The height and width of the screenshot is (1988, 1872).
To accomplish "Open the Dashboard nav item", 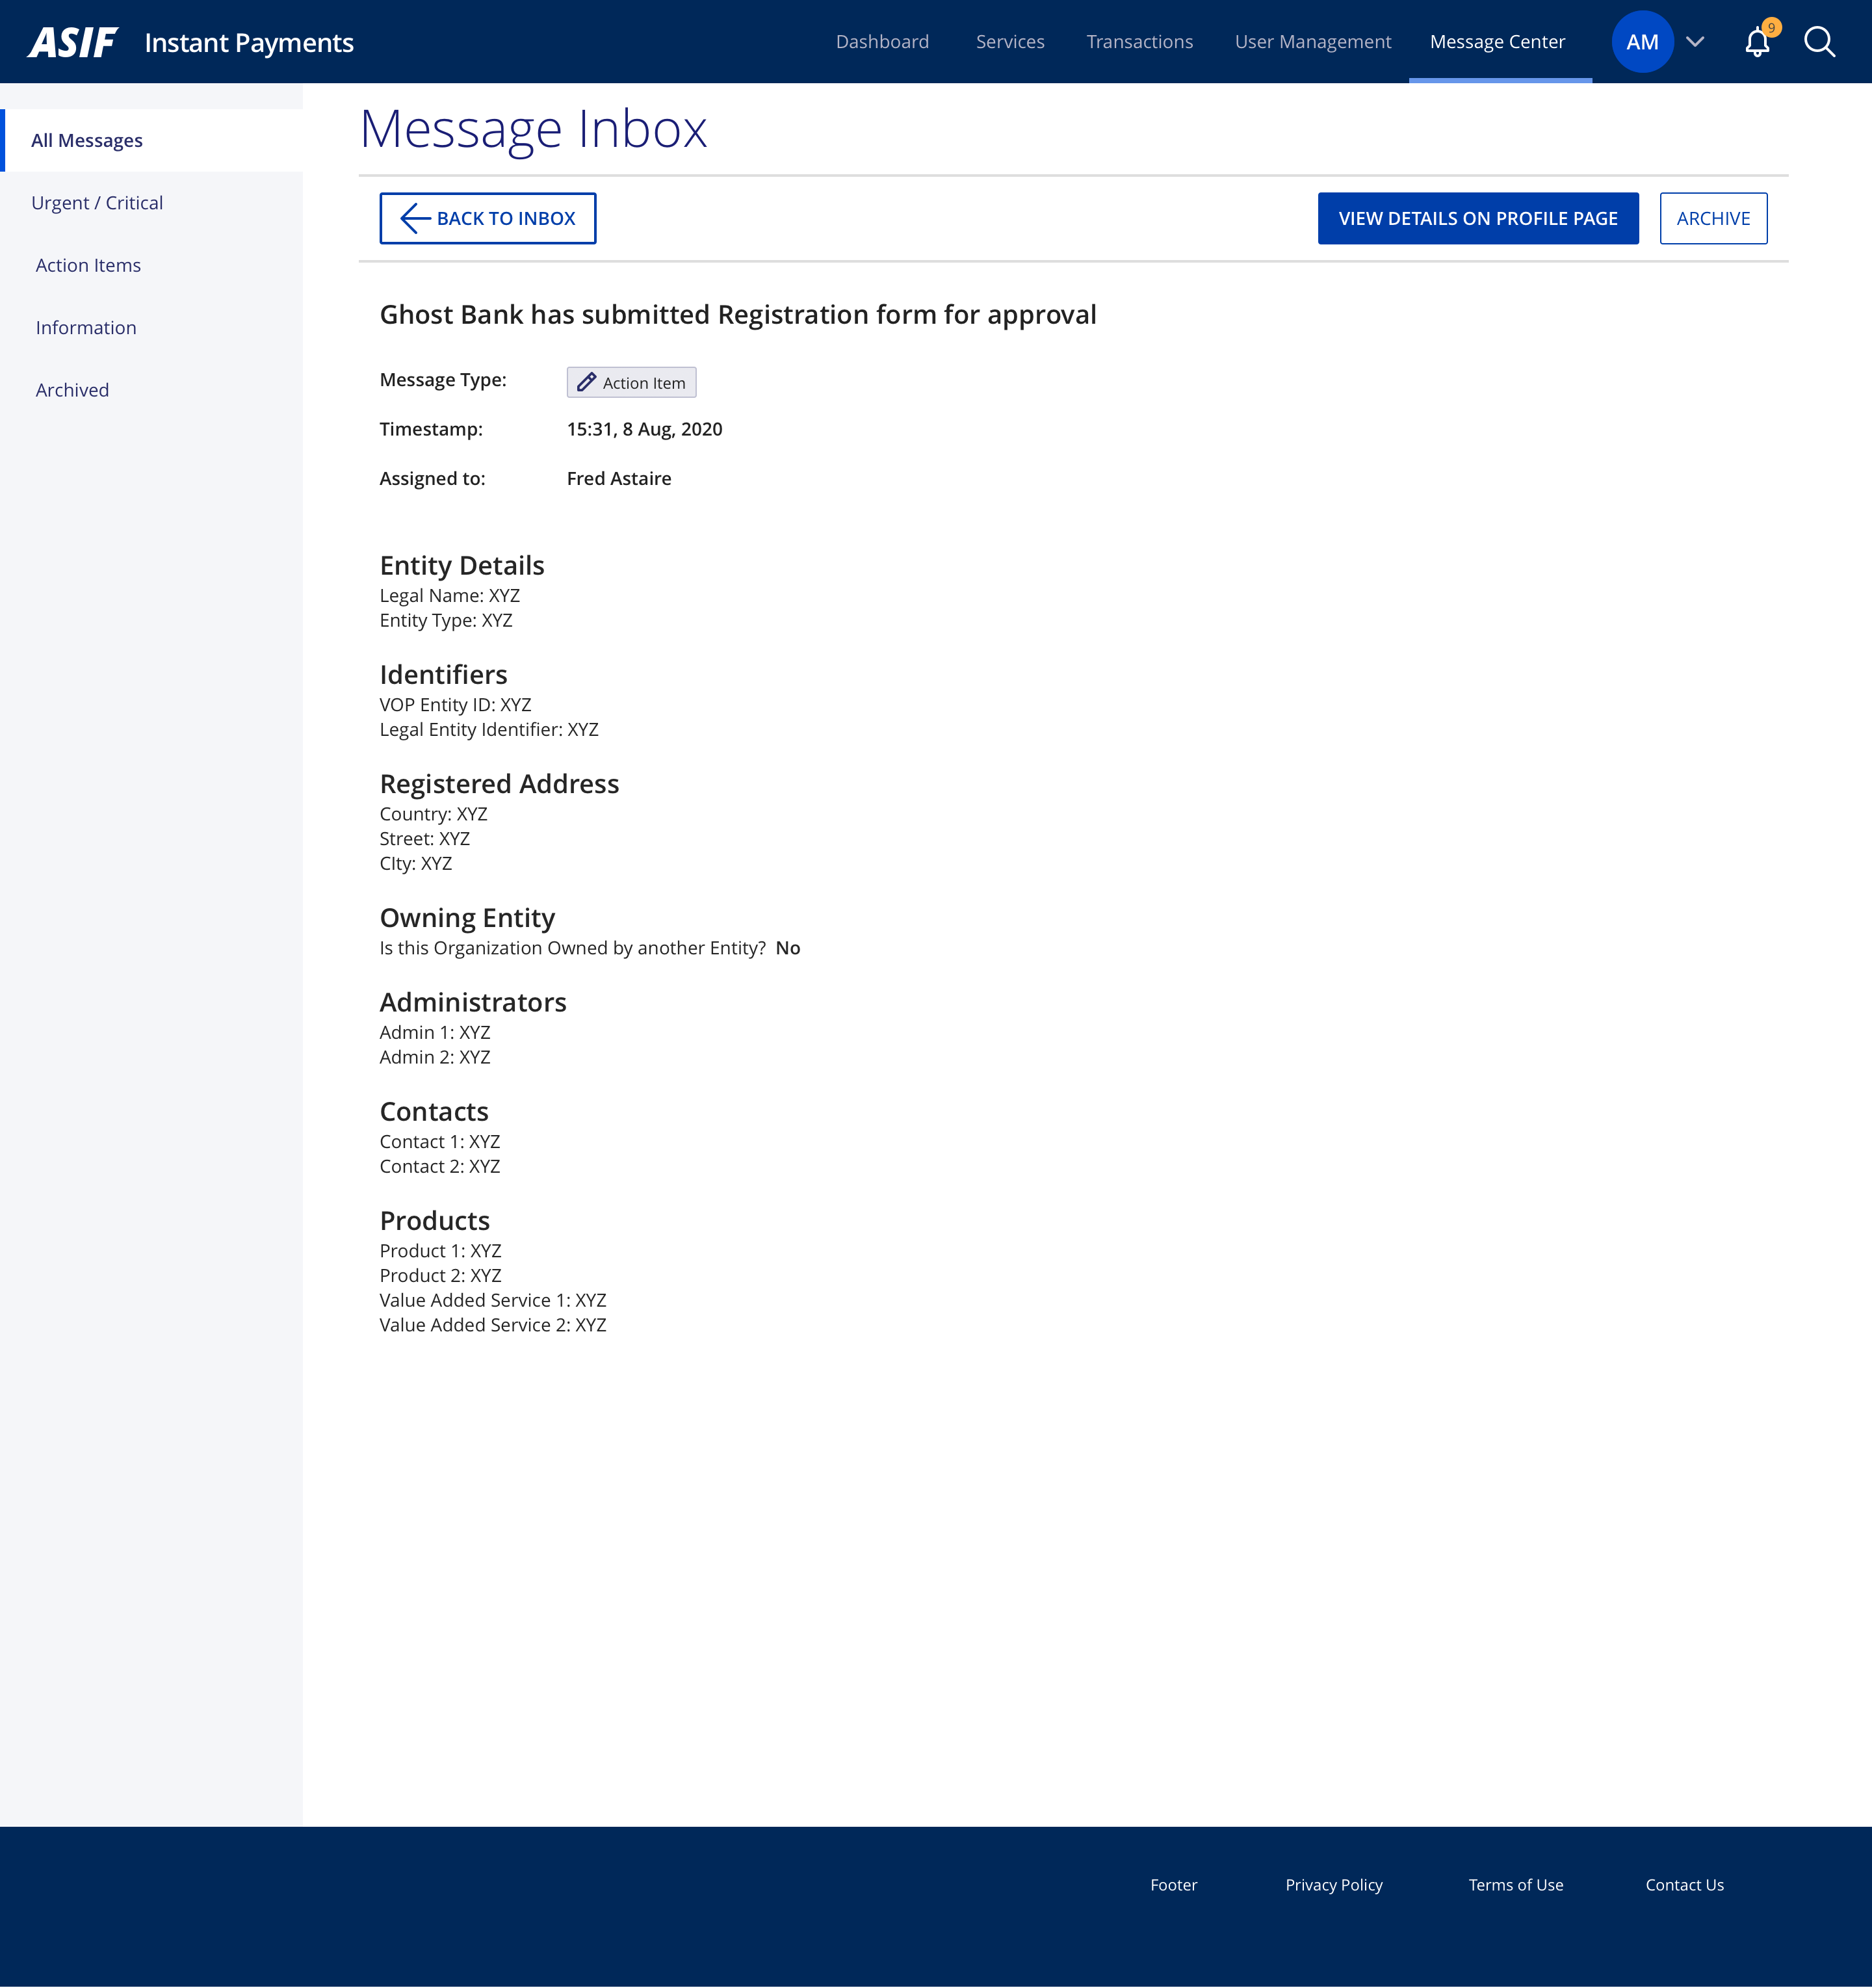I will pyautogui.click(x=882, y=42).
